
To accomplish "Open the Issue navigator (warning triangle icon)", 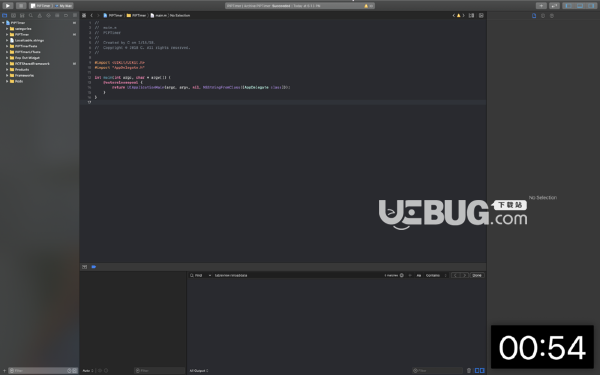I will click(39, 15).
